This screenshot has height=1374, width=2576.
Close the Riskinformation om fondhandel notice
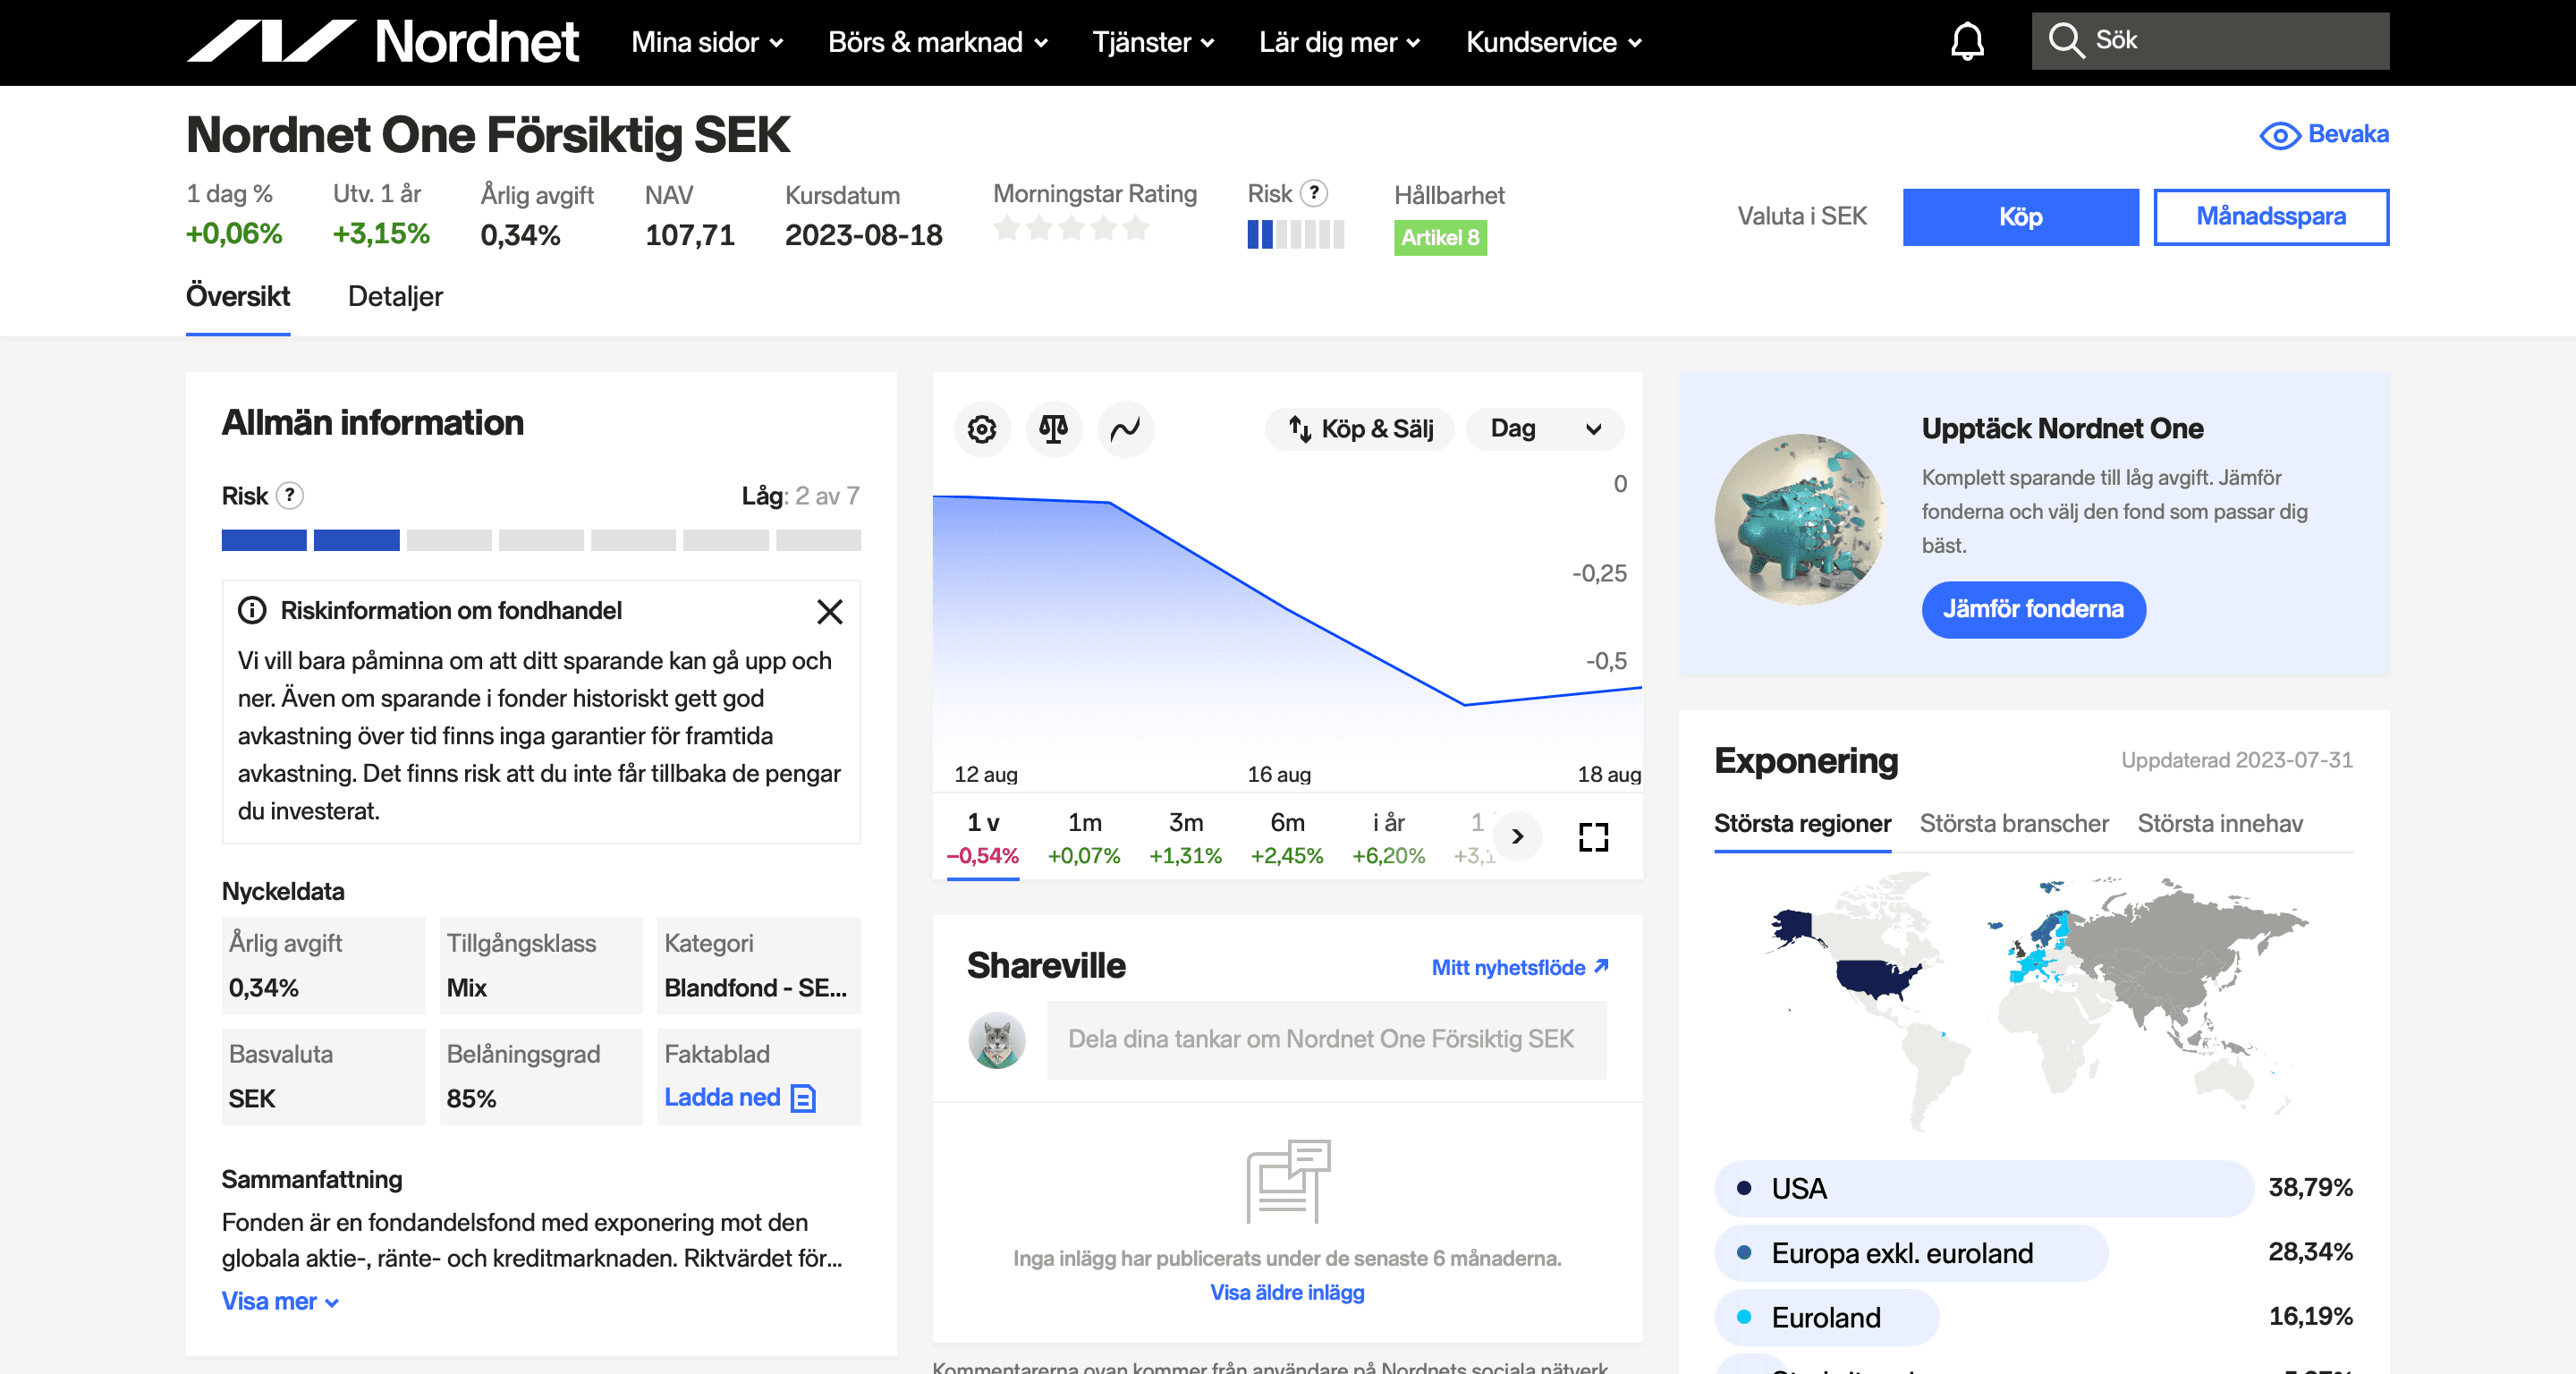point(829,611)
